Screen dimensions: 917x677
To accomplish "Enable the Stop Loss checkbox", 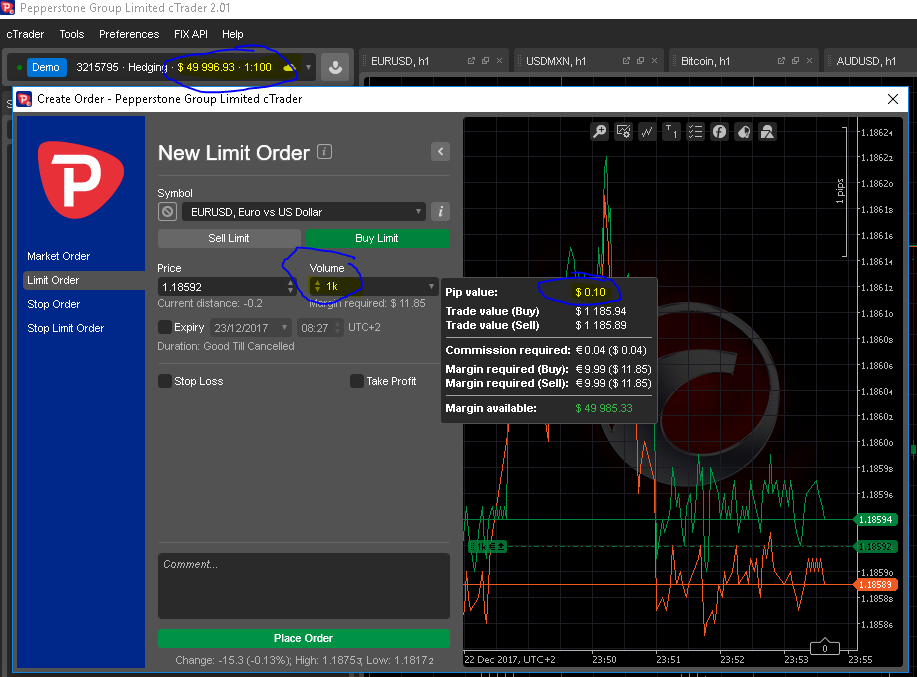I will (x=165, y=381).
